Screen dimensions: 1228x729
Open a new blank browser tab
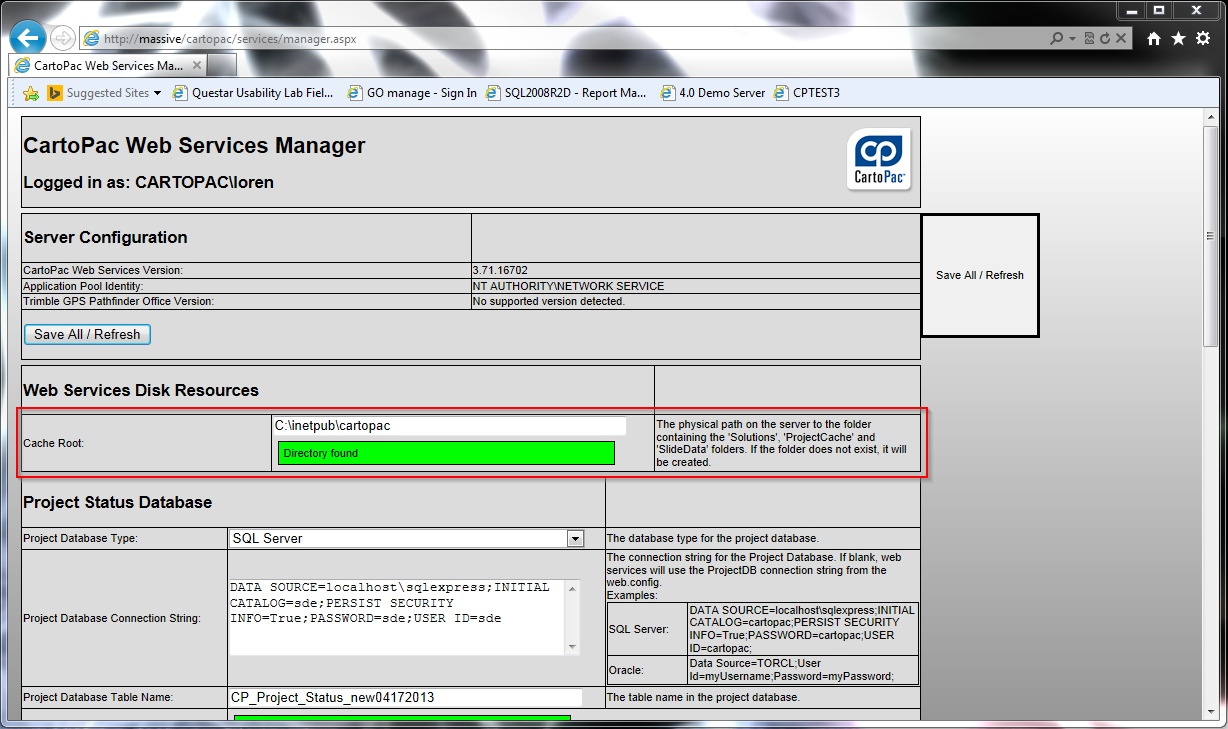click(222, 65)
